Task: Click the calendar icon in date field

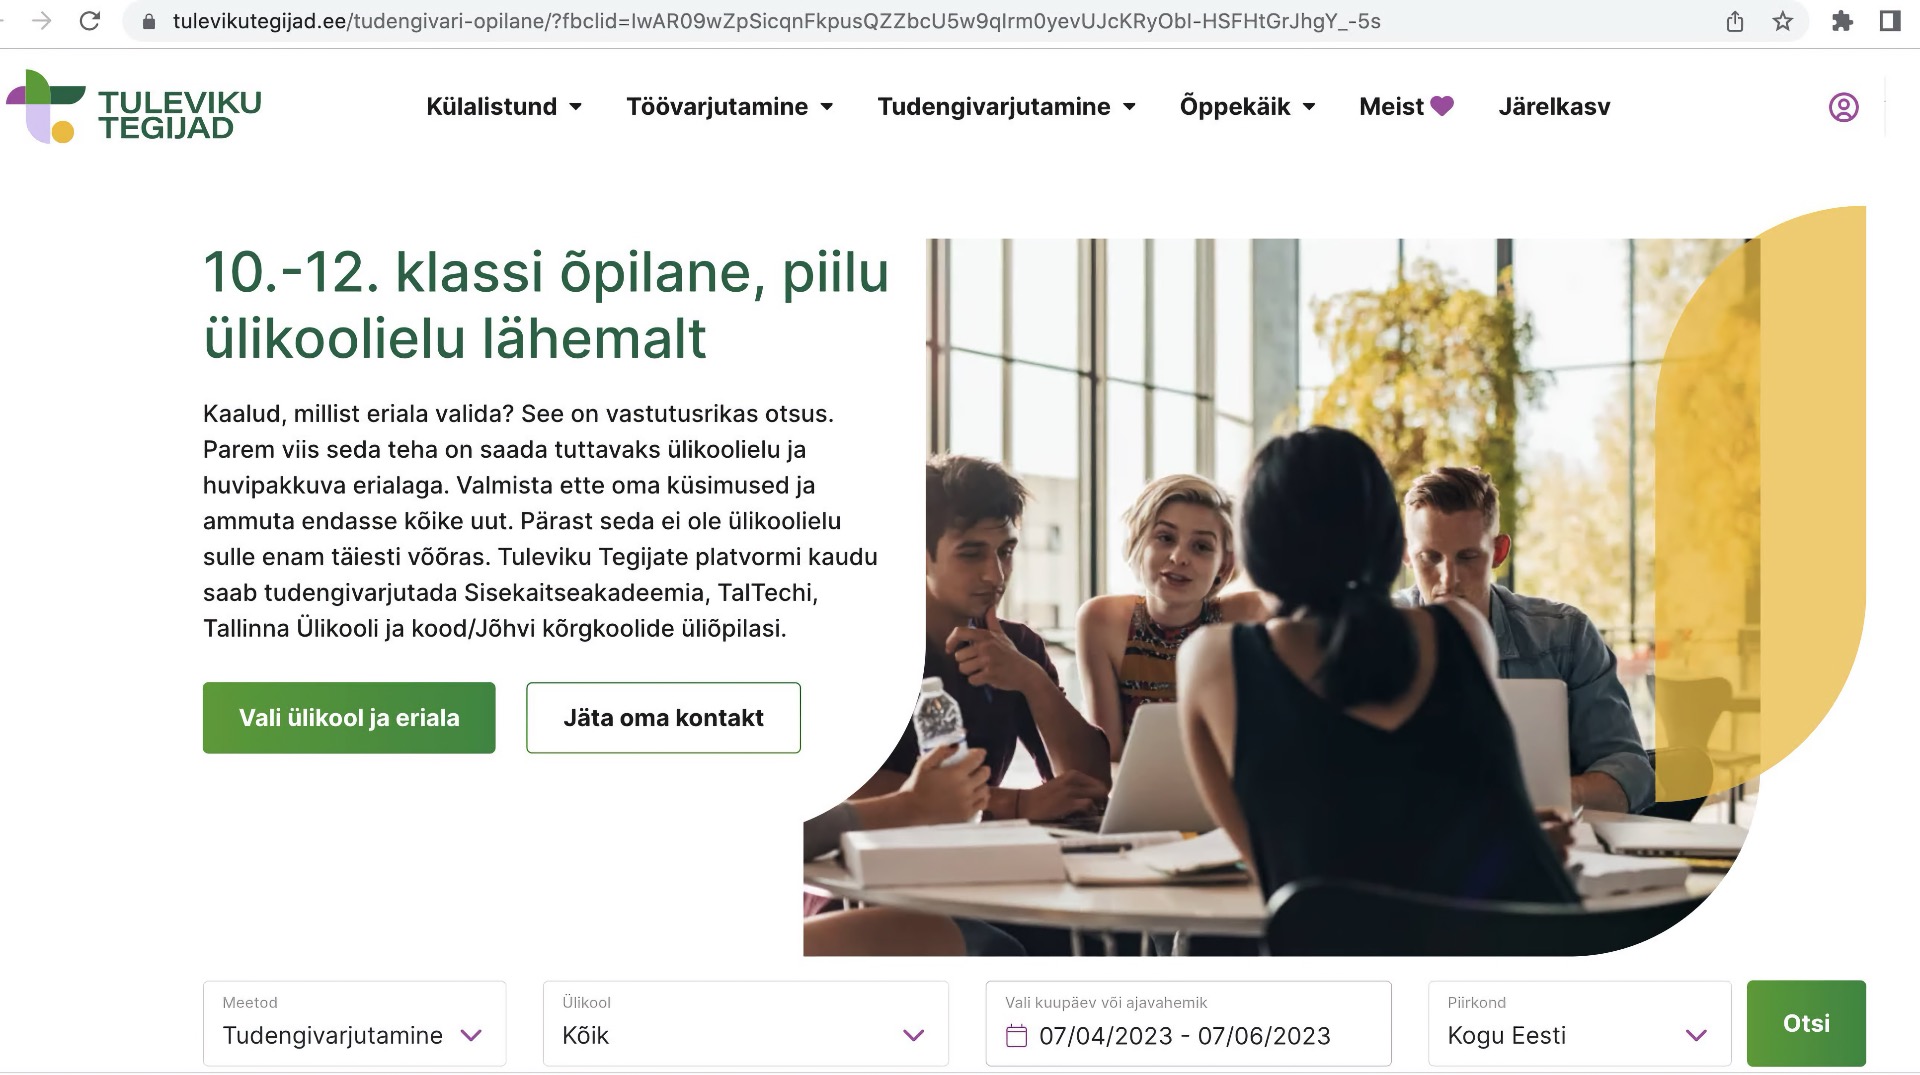Action: click(1016, 1036)
